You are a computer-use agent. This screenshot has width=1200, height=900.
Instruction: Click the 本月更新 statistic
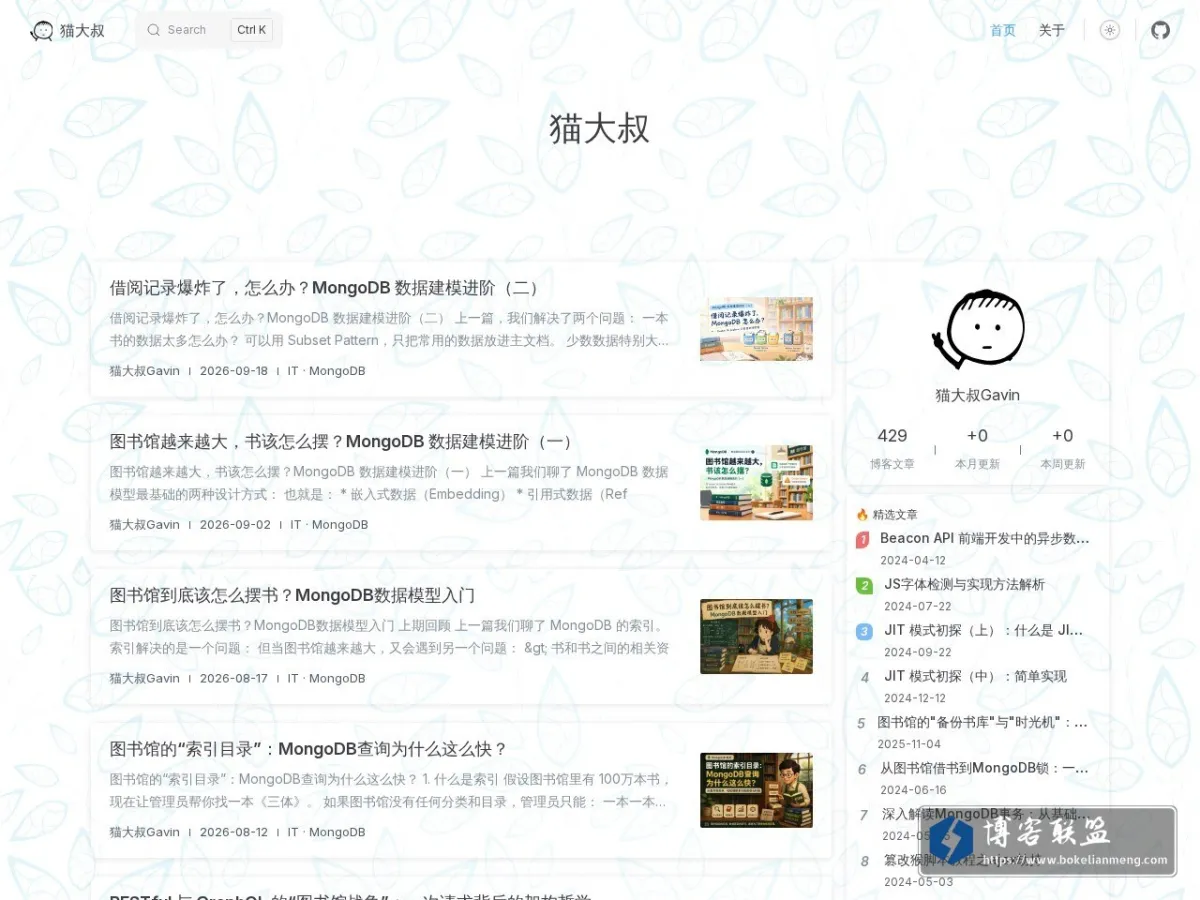point(977,448)
